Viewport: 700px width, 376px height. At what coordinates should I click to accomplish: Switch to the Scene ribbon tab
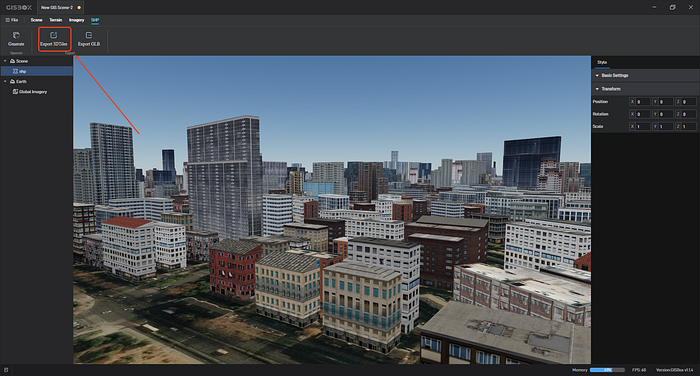37,20
